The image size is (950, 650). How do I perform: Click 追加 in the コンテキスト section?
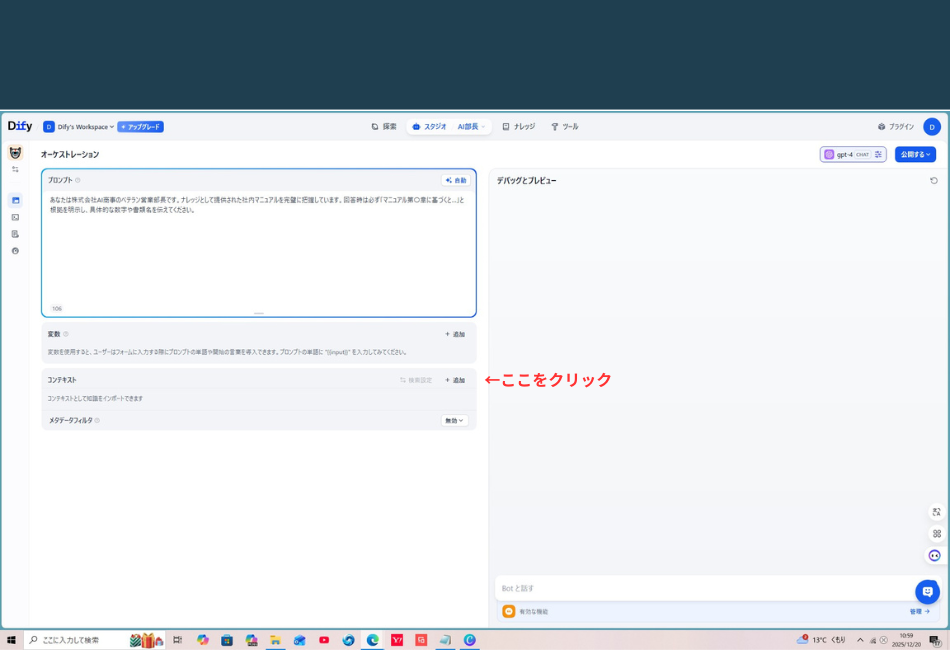(455, 380)
